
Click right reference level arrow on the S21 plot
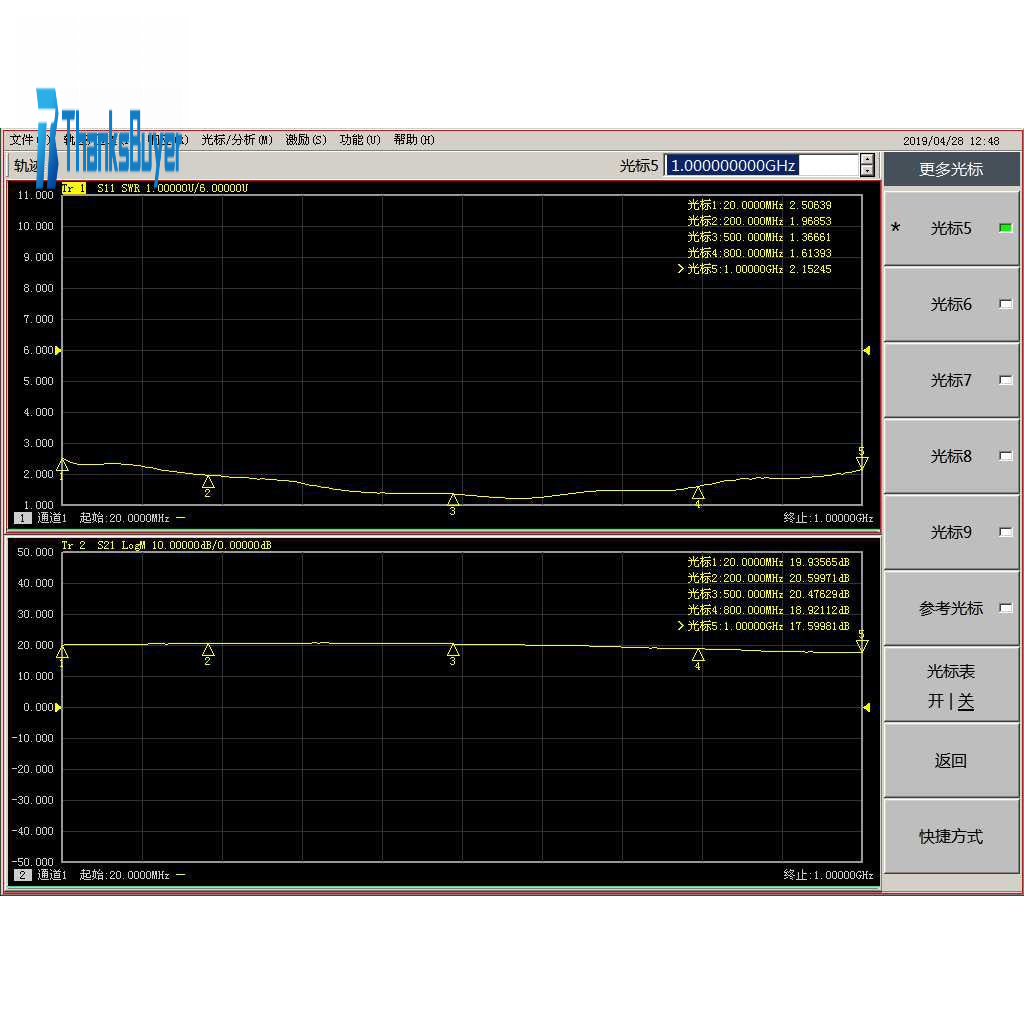tap(867, 707)
